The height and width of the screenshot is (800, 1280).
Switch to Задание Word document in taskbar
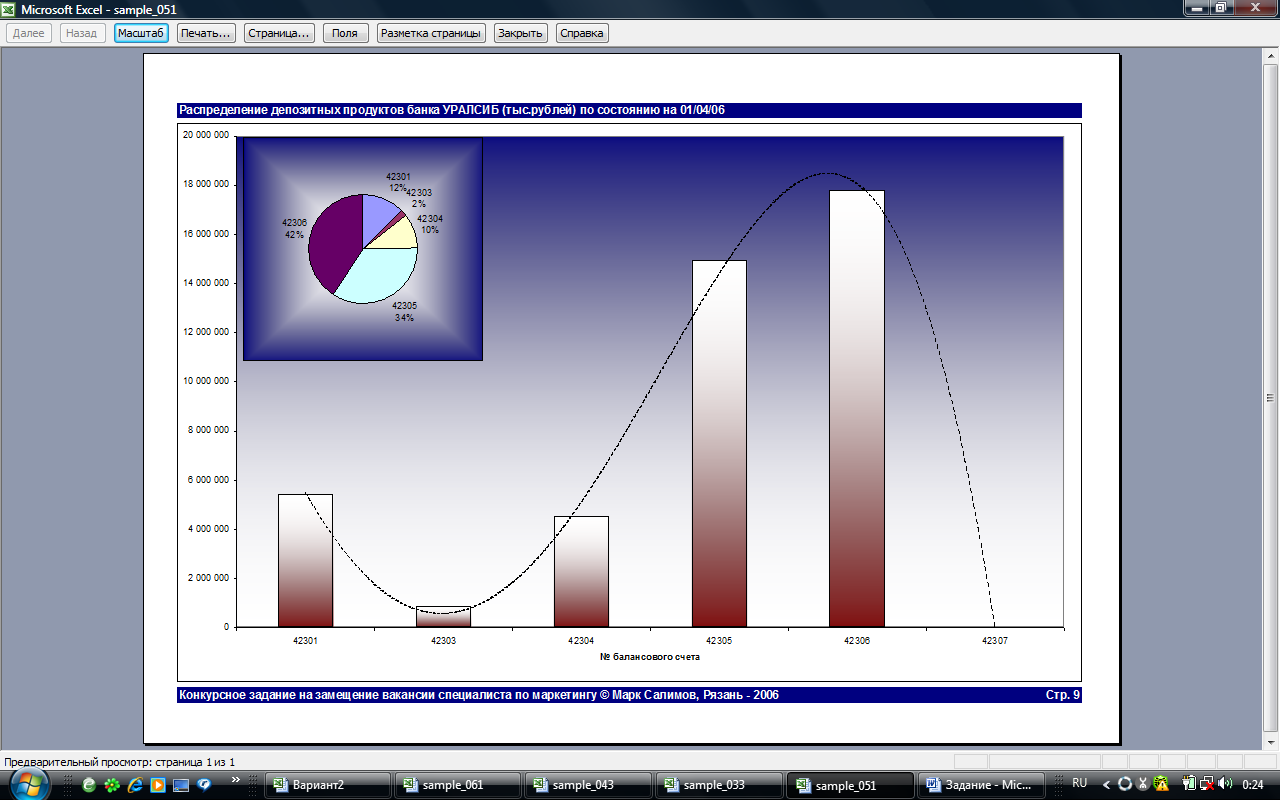981,785
